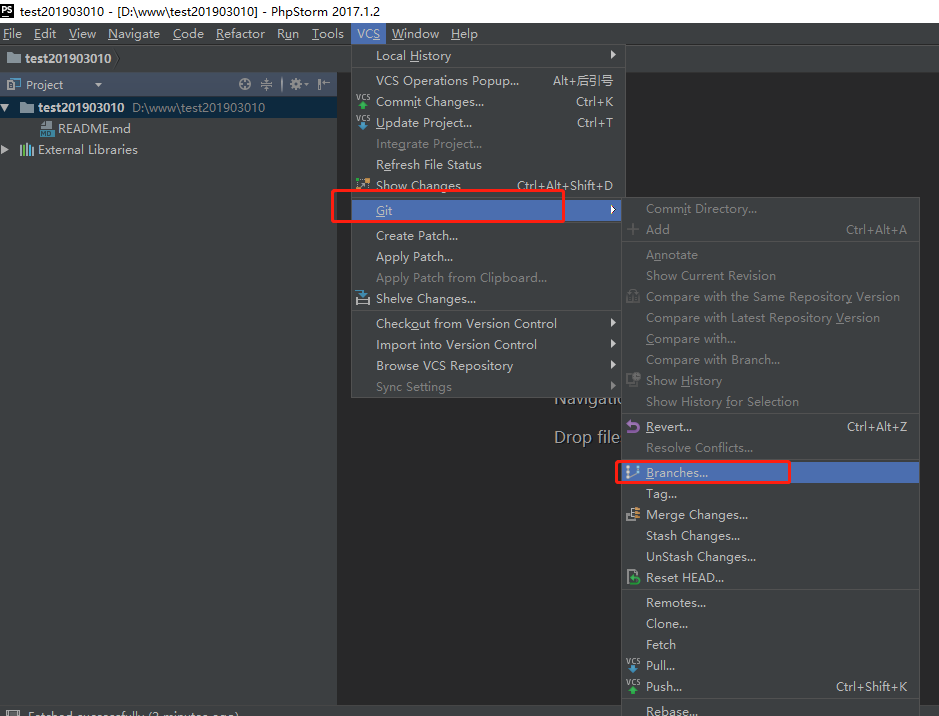Open the Window menu
This screenshot has width=939, height=716.
(x=415, y=34)
